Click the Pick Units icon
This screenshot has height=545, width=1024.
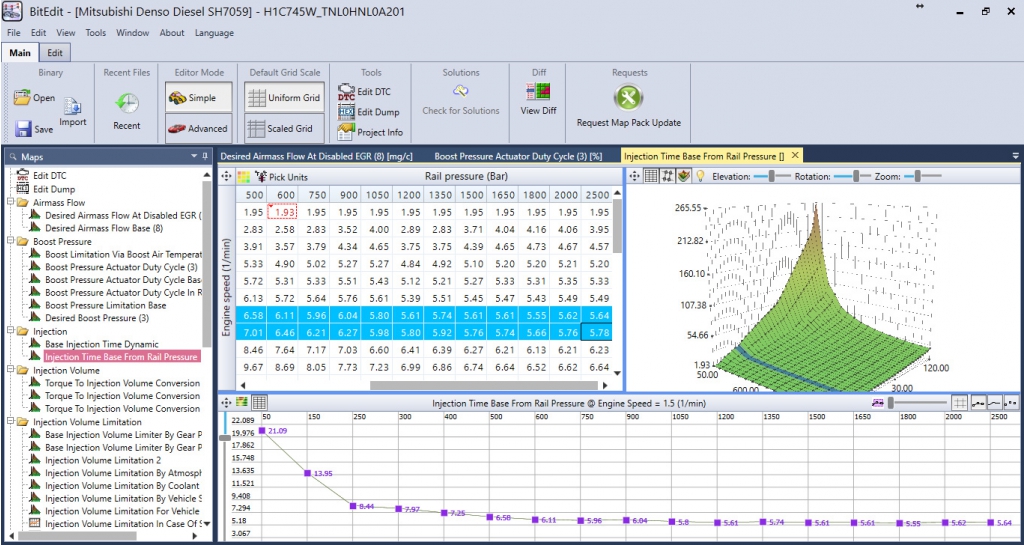(x=261, y=176)
